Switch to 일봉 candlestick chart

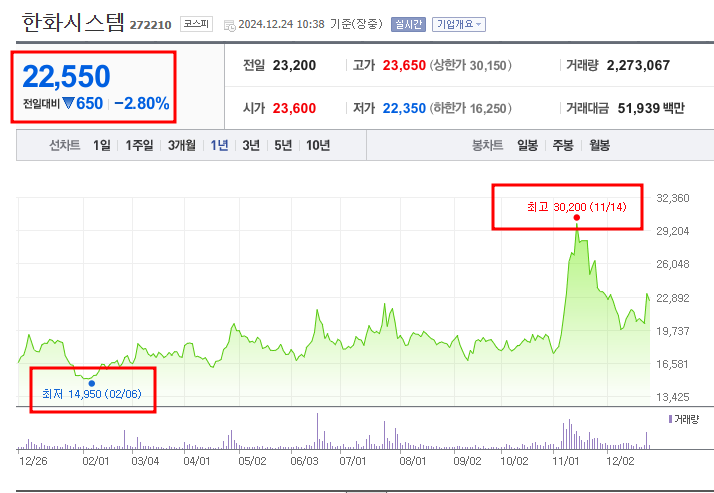527,145
